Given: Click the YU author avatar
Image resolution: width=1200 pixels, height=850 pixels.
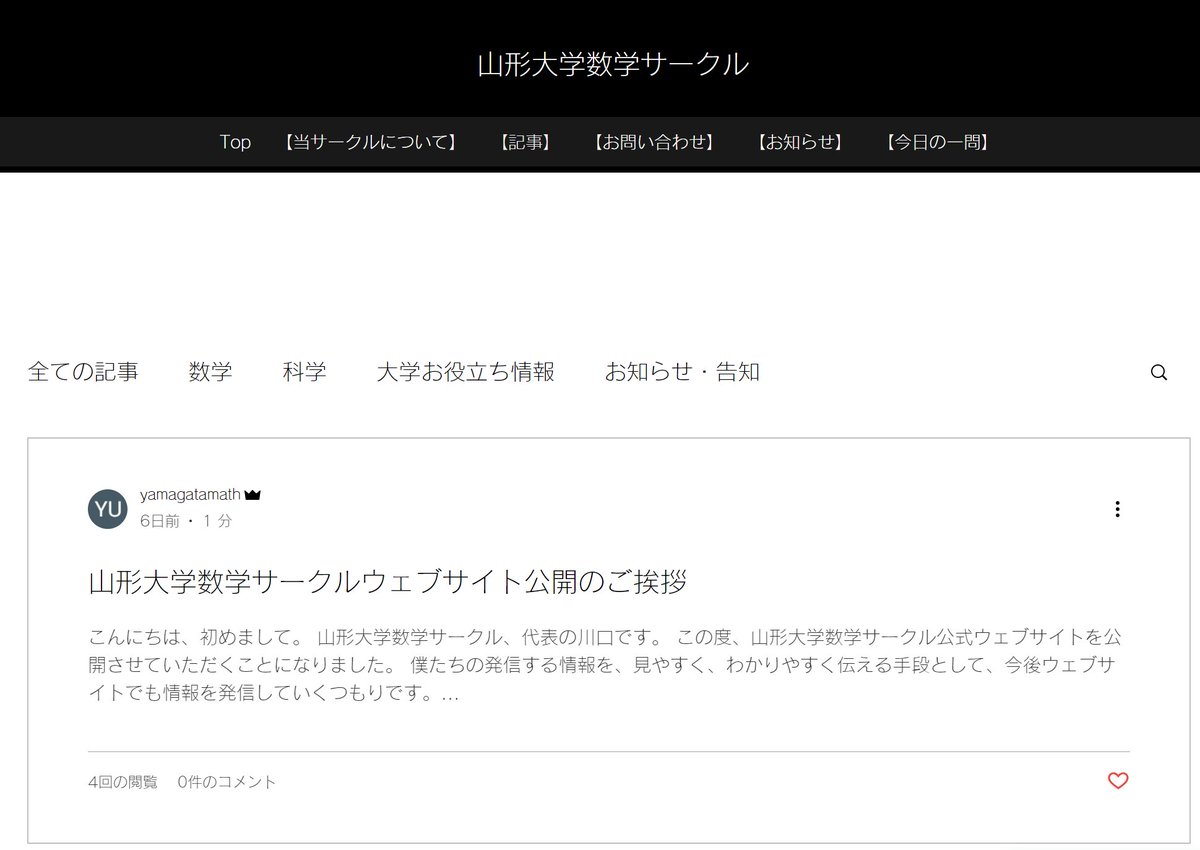Looking at the screenshot, I should click(108, 509).
